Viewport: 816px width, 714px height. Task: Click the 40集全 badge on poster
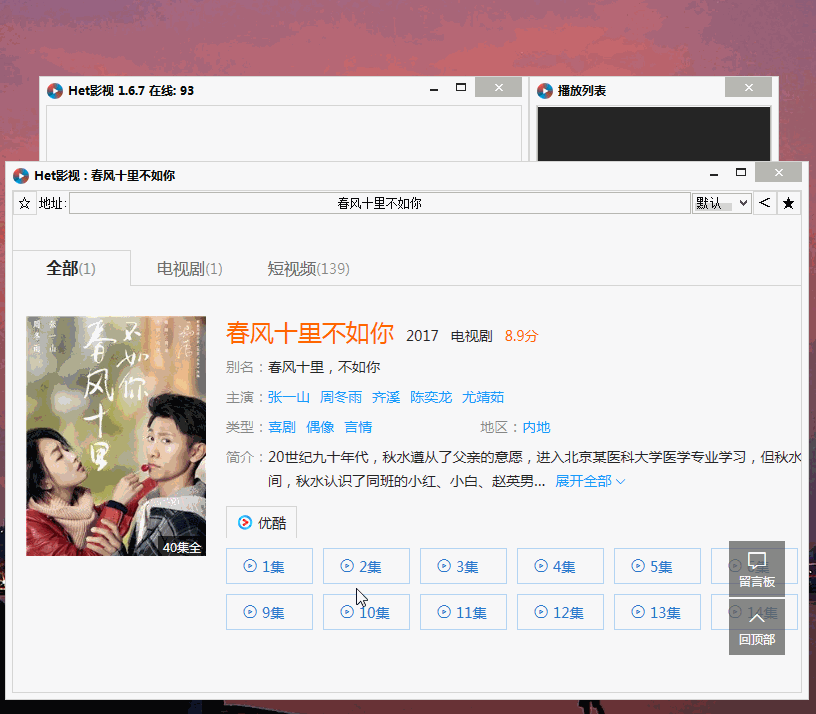click(x=182, y=547)
